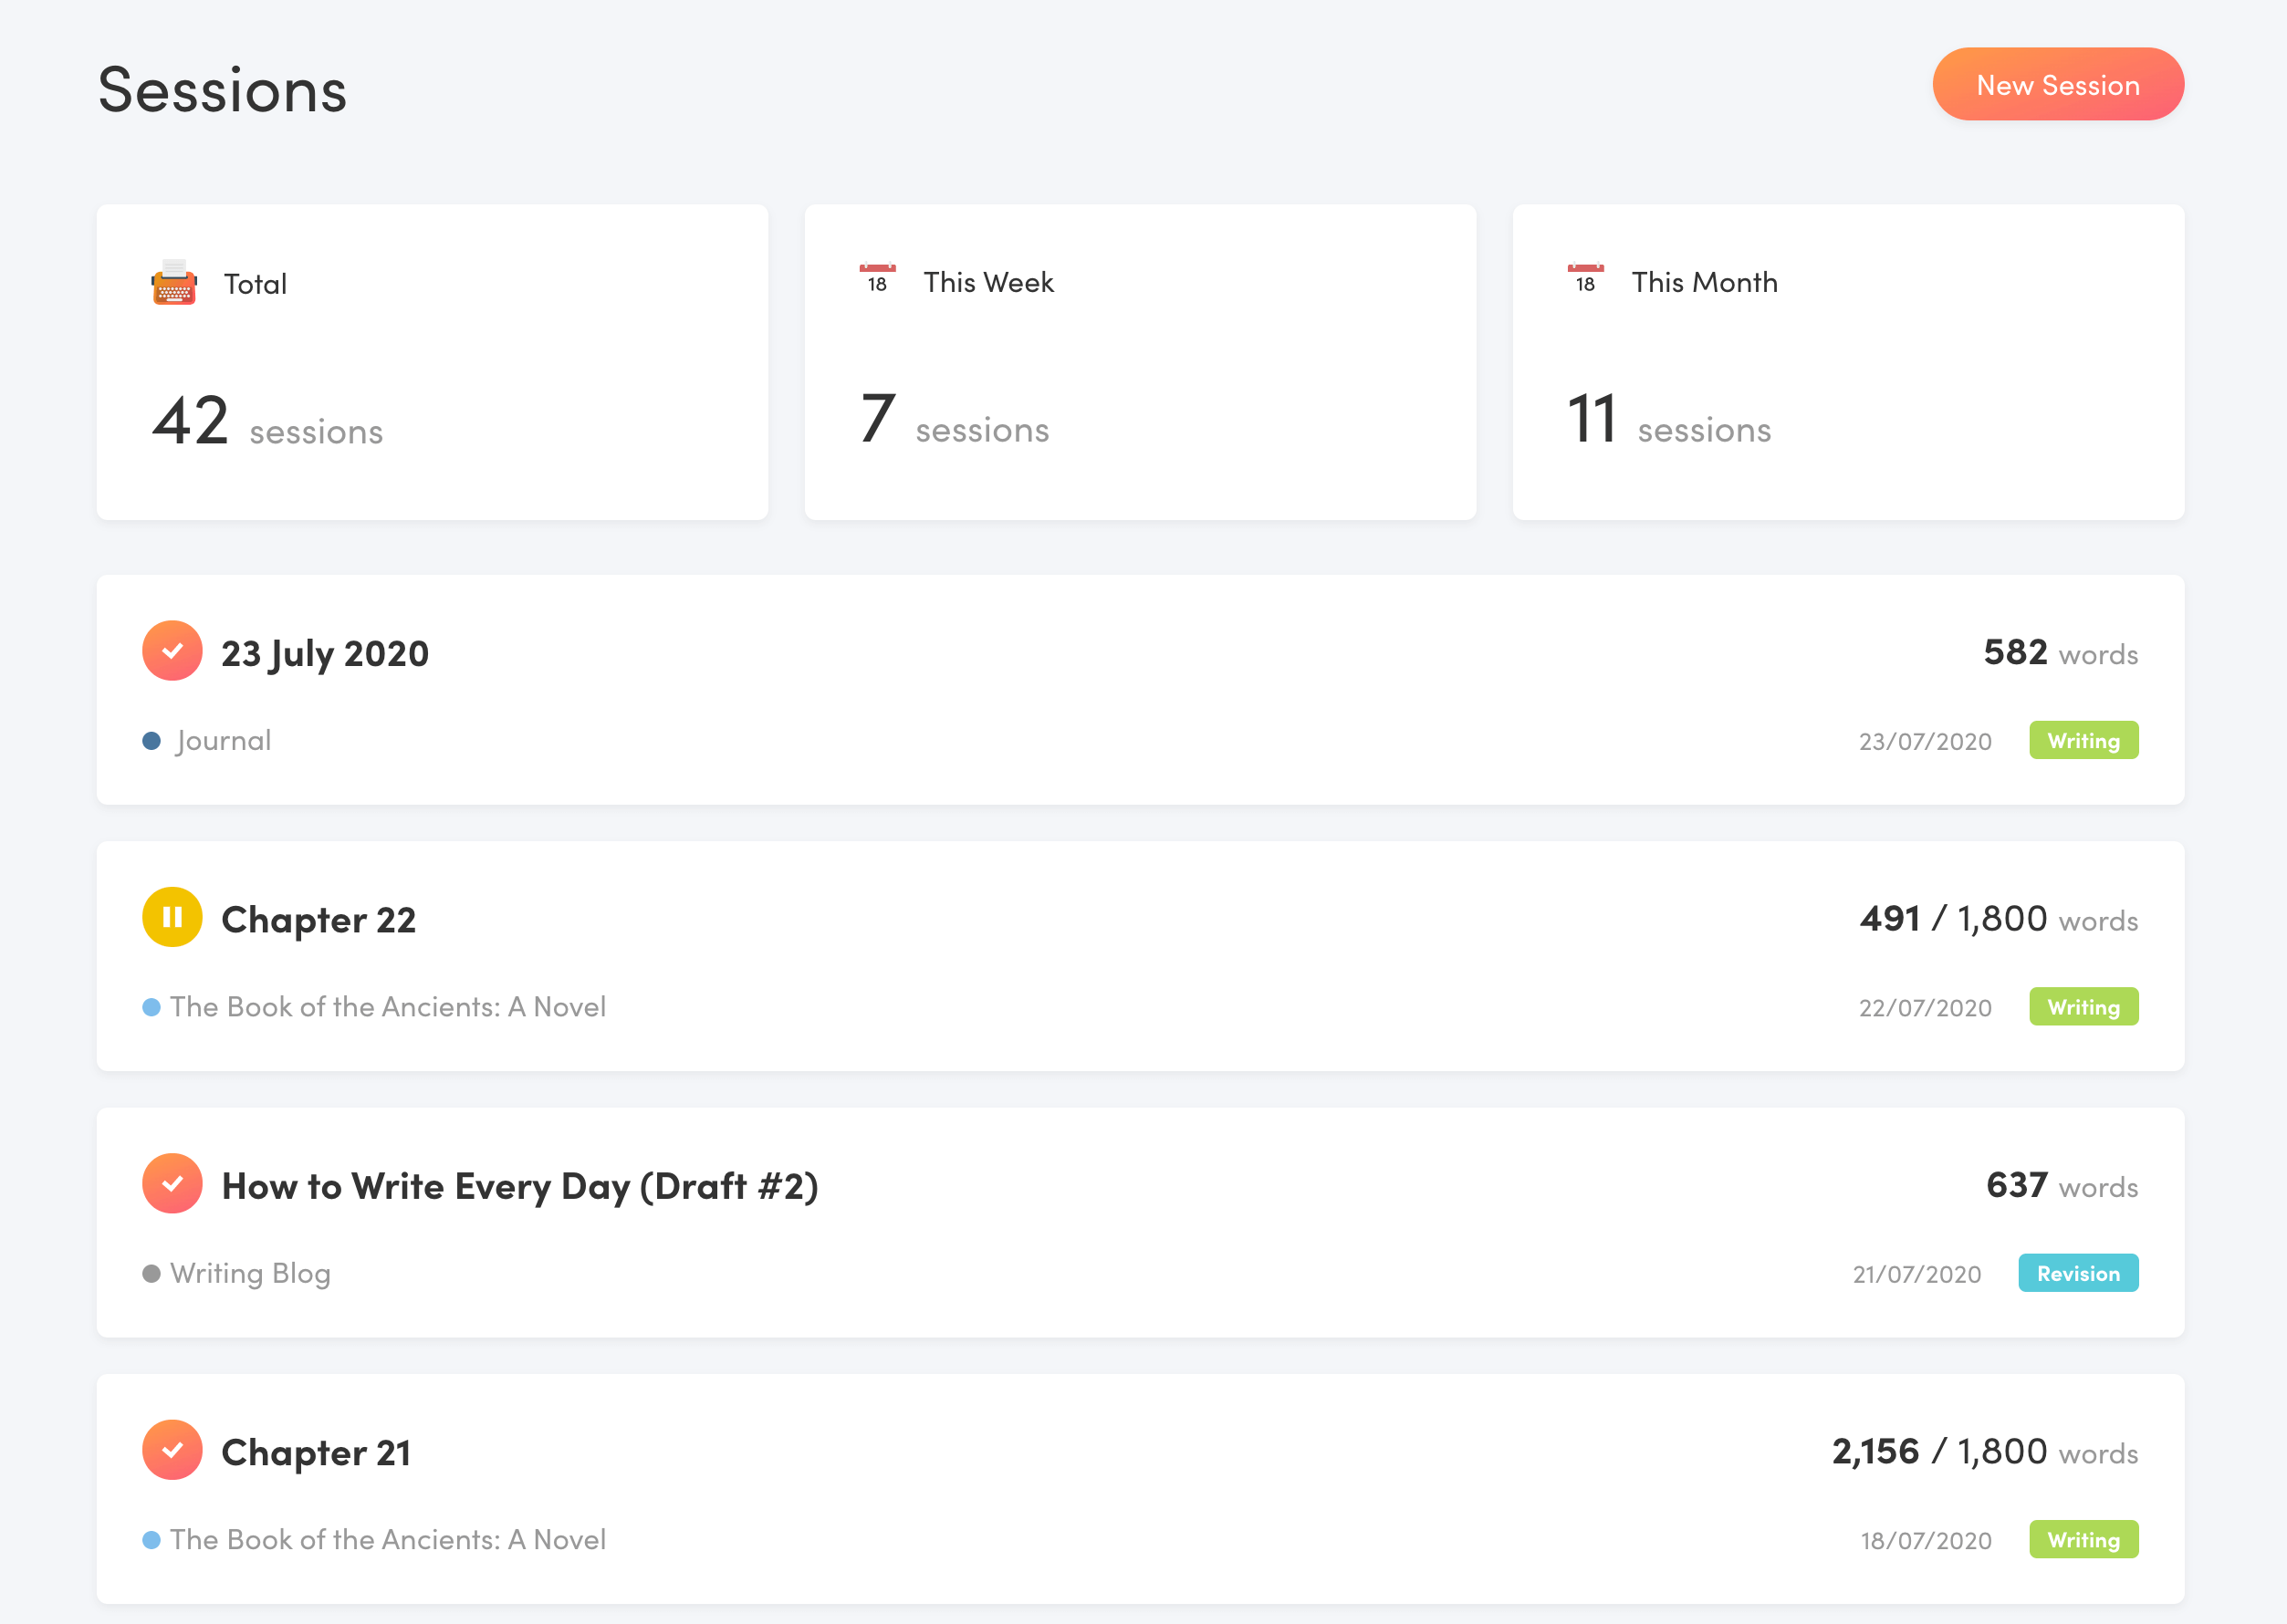Click the completed checkmark icon for 23 July 2020
The width and height of the screenshot is (2287, 1624).
pyautogui.click(x=172, y=651)
